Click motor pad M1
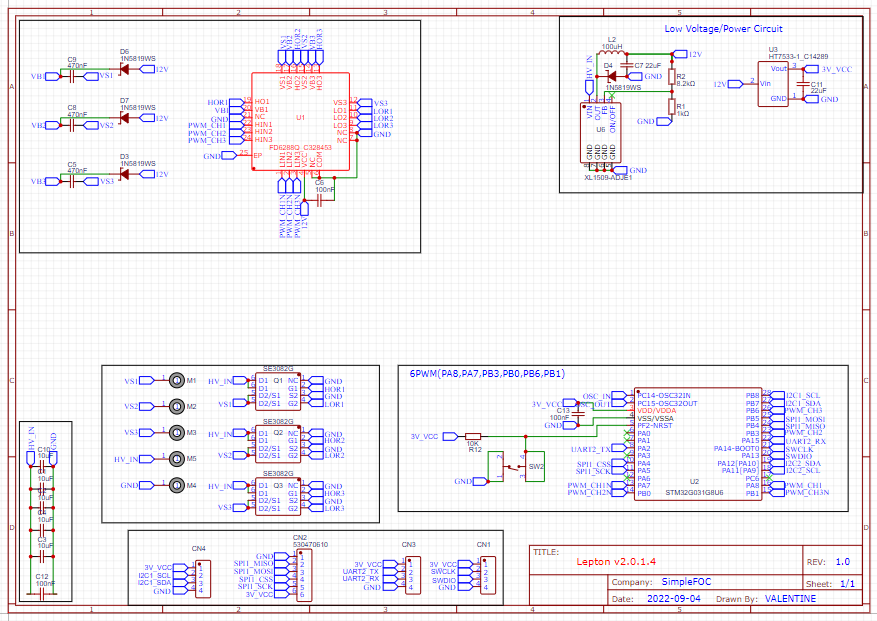Image resolution: width=877 pixels, height=621 pixels. click(x=177, y=380)
